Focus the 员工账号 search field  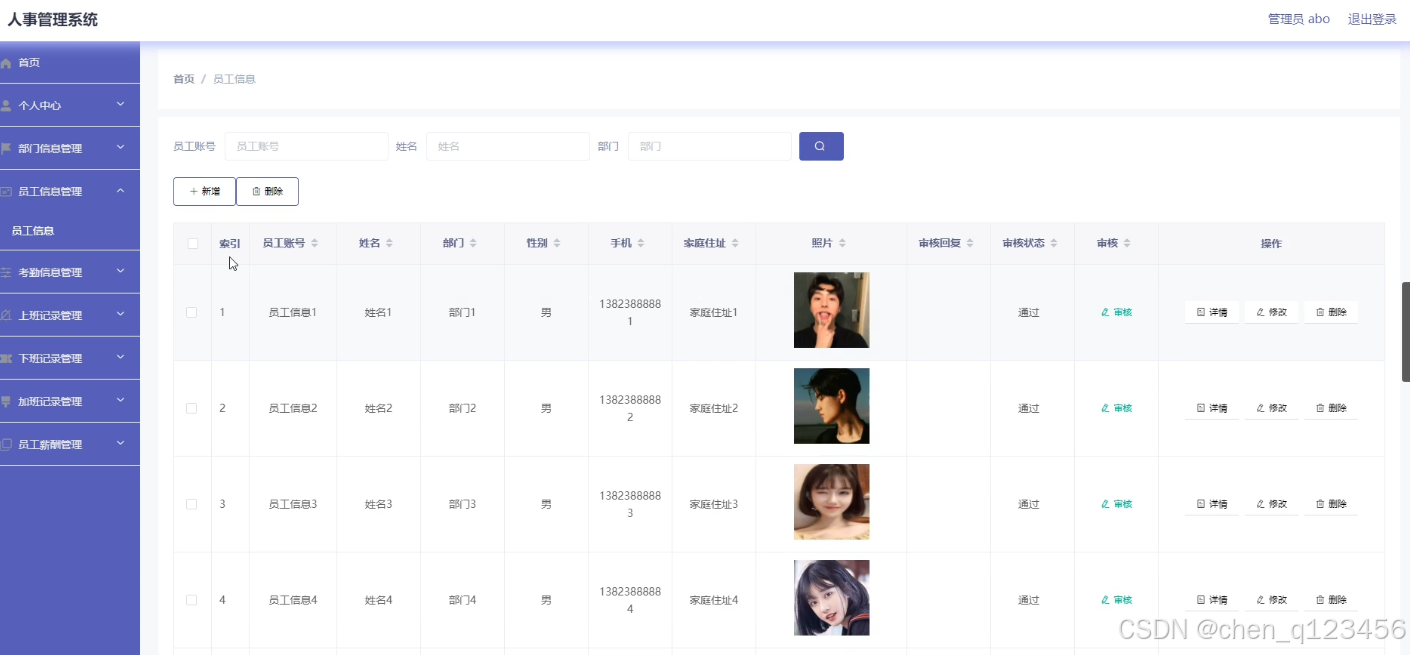[x=306, y=146]
